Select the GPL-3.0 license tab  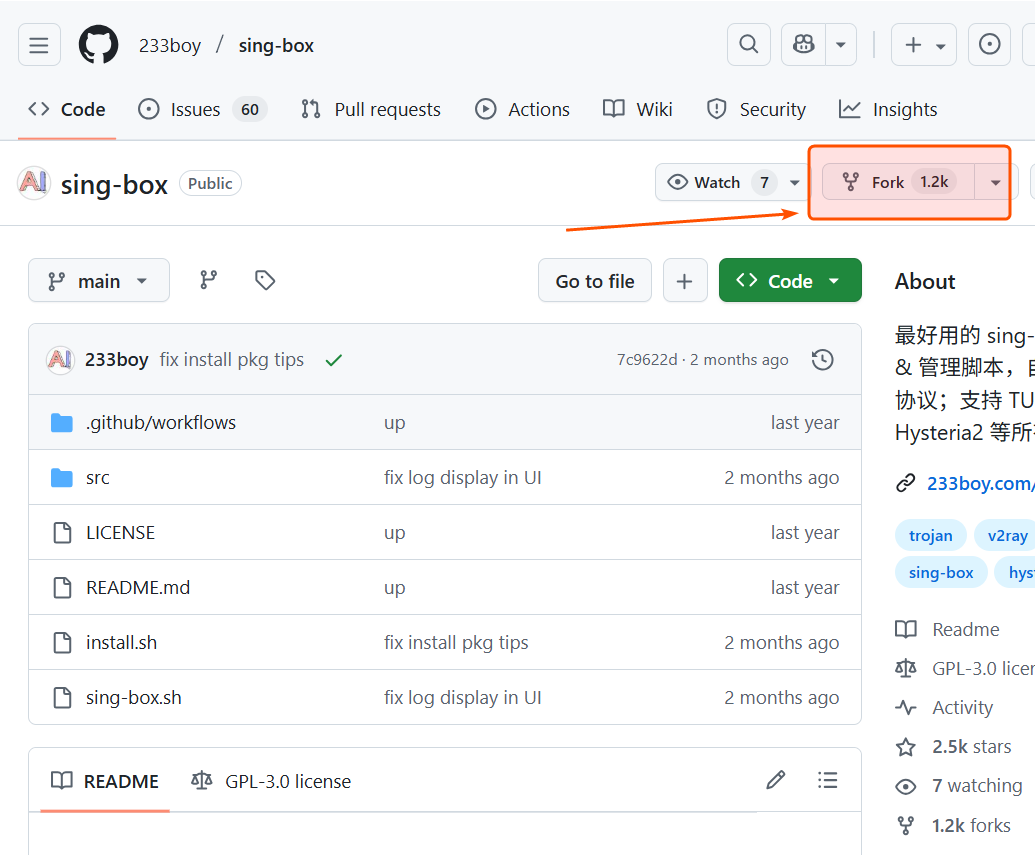(x=271, y=781)
